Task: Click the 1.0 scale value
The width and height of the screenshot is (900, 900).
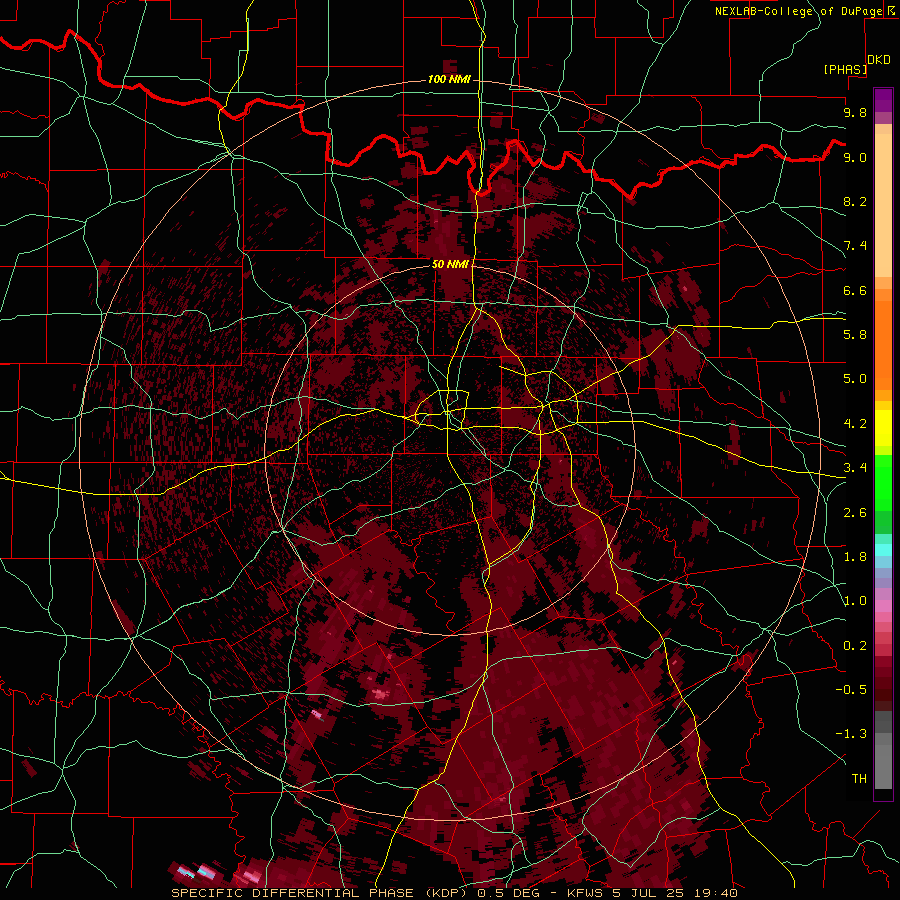Action: click(x=855, y=601)
